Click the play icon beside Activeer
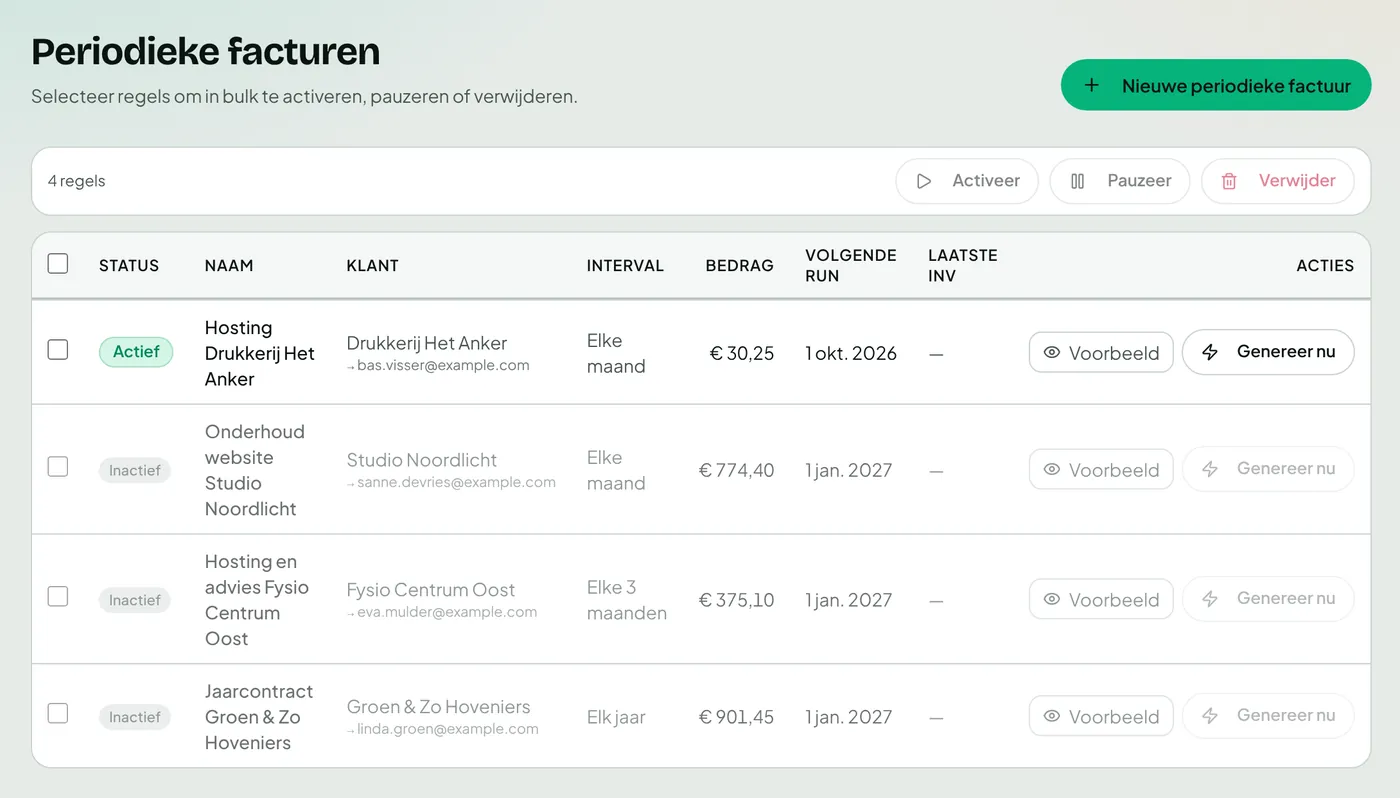The height and width of the screenshot is (798, 1400). 924,181
